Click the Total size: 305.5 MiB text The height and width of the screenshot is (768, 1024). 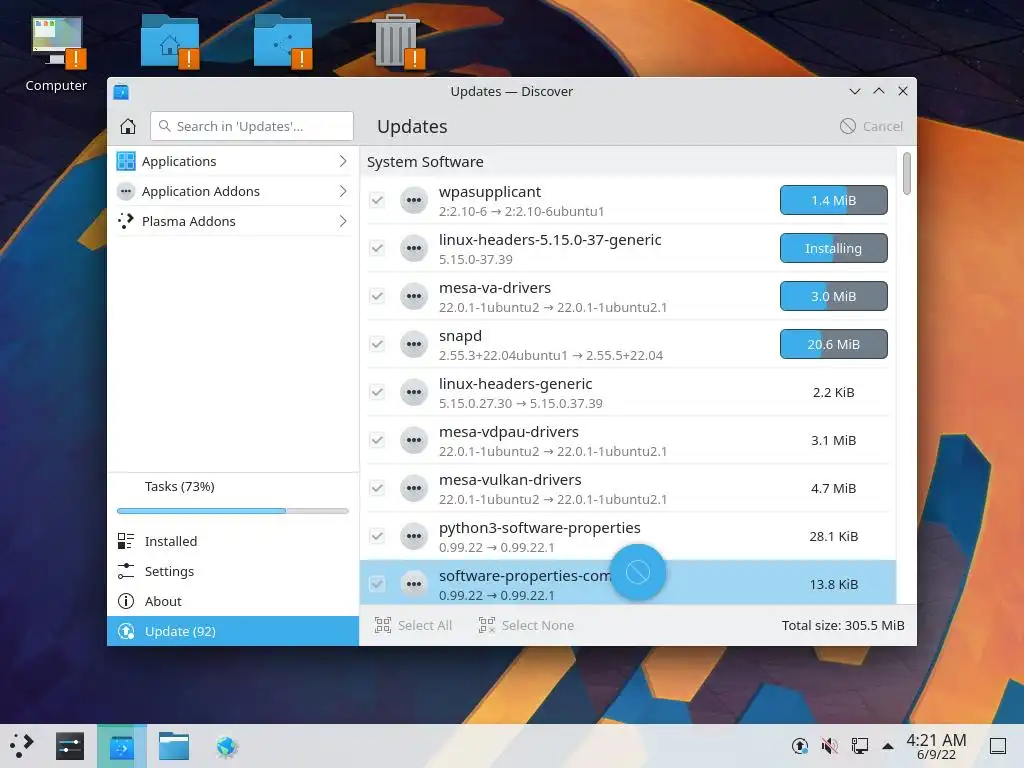(842, 626)
